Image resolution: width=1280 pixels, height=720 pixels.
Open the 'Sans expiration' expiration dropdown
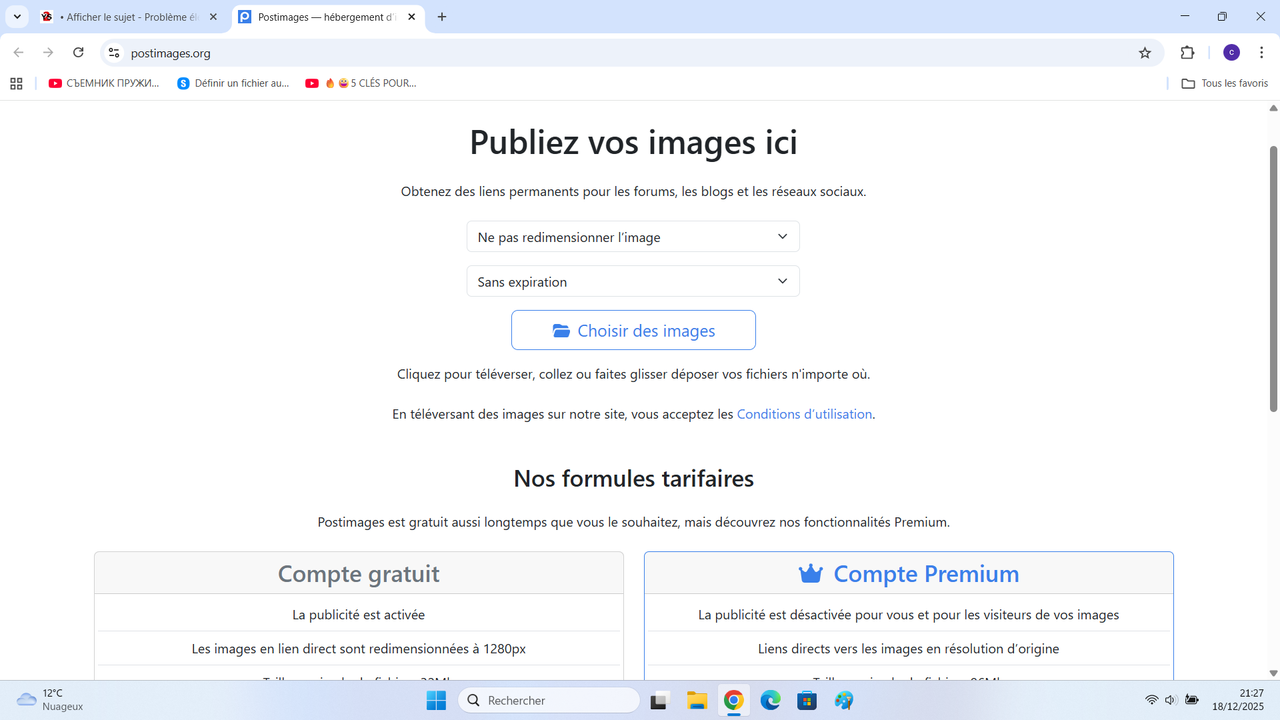pos(632,281)
